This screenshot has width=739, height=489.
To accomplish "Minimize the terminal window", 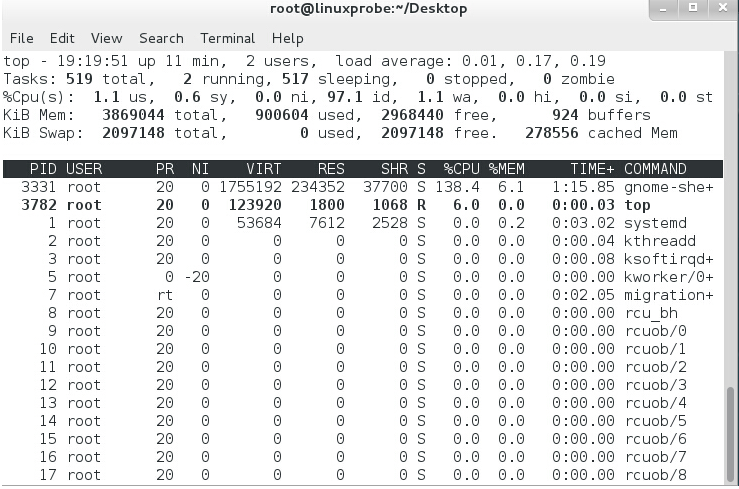I will 663,8.
